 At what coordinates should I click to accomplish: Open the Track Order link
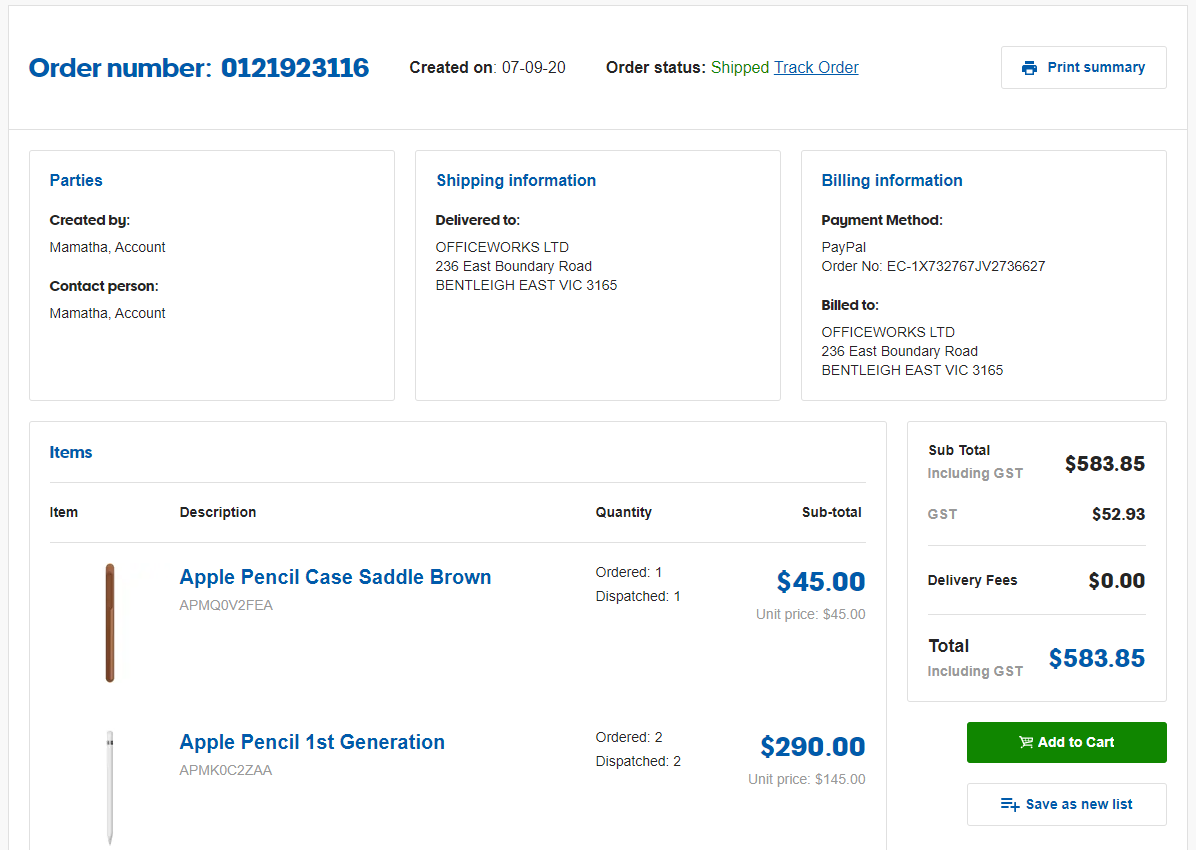(816, 67)
